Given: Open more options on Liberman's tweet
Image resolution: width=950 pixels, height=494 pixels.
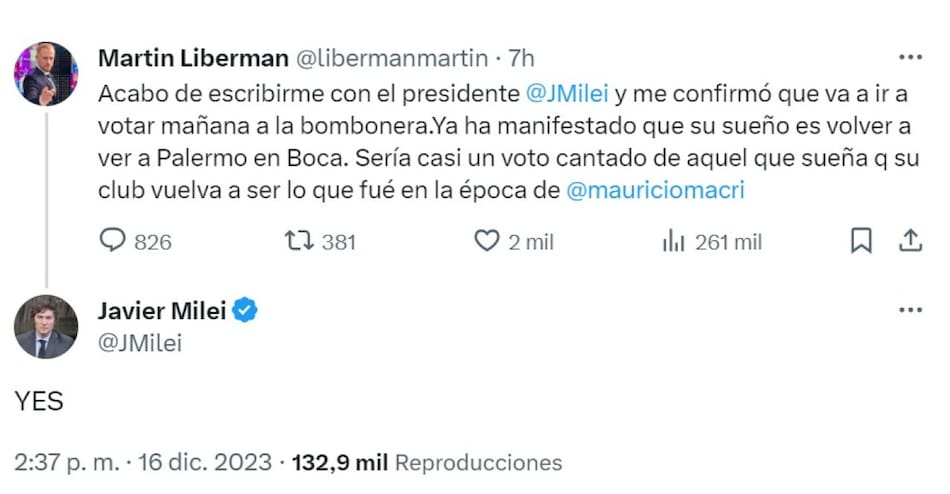Looking at the screenshot, I should pos(910,58).
